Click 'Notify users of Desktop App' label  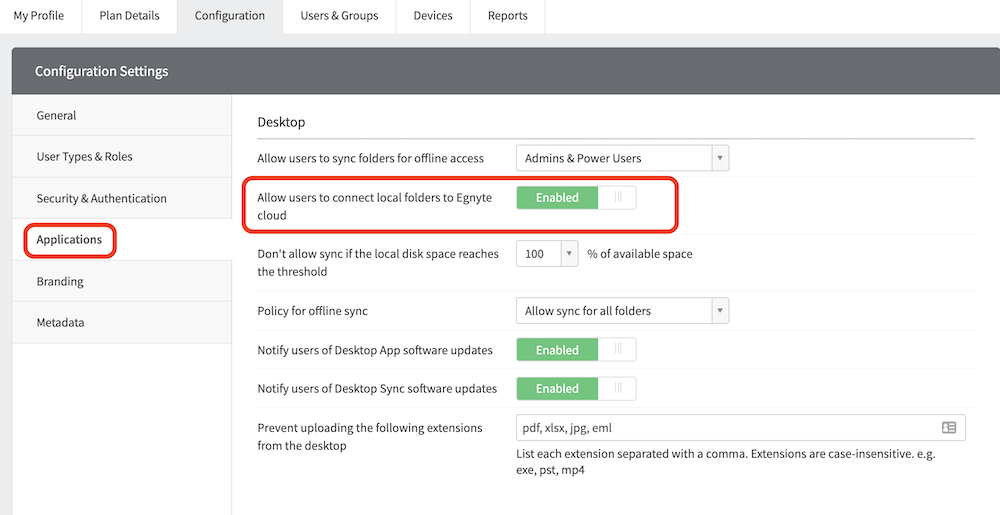tap(375, 350)
